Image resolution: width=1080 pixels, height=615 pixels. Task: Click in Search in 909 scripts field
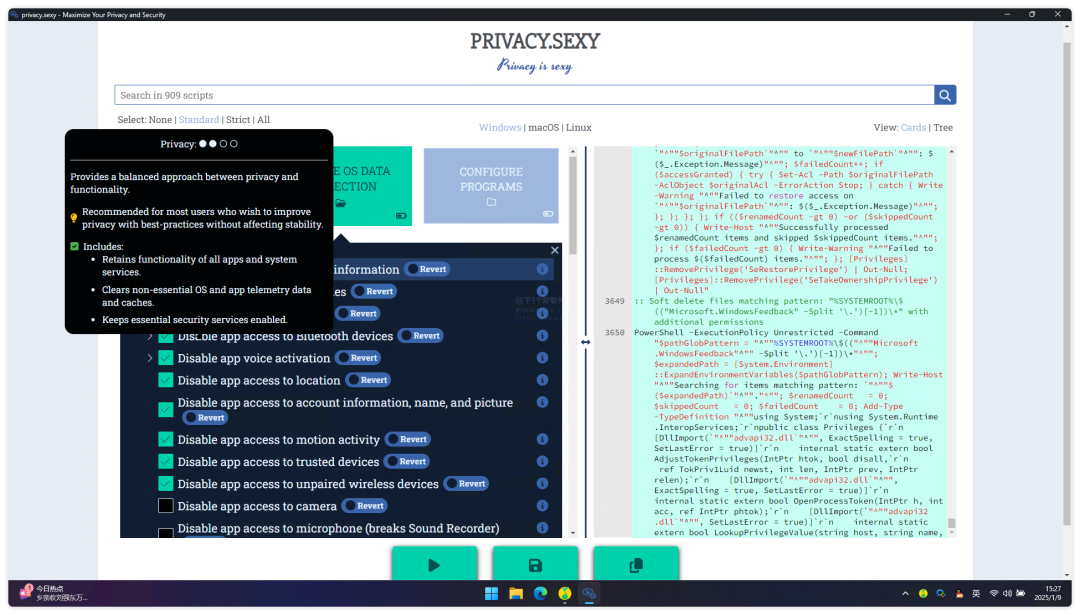click(524, 95)
